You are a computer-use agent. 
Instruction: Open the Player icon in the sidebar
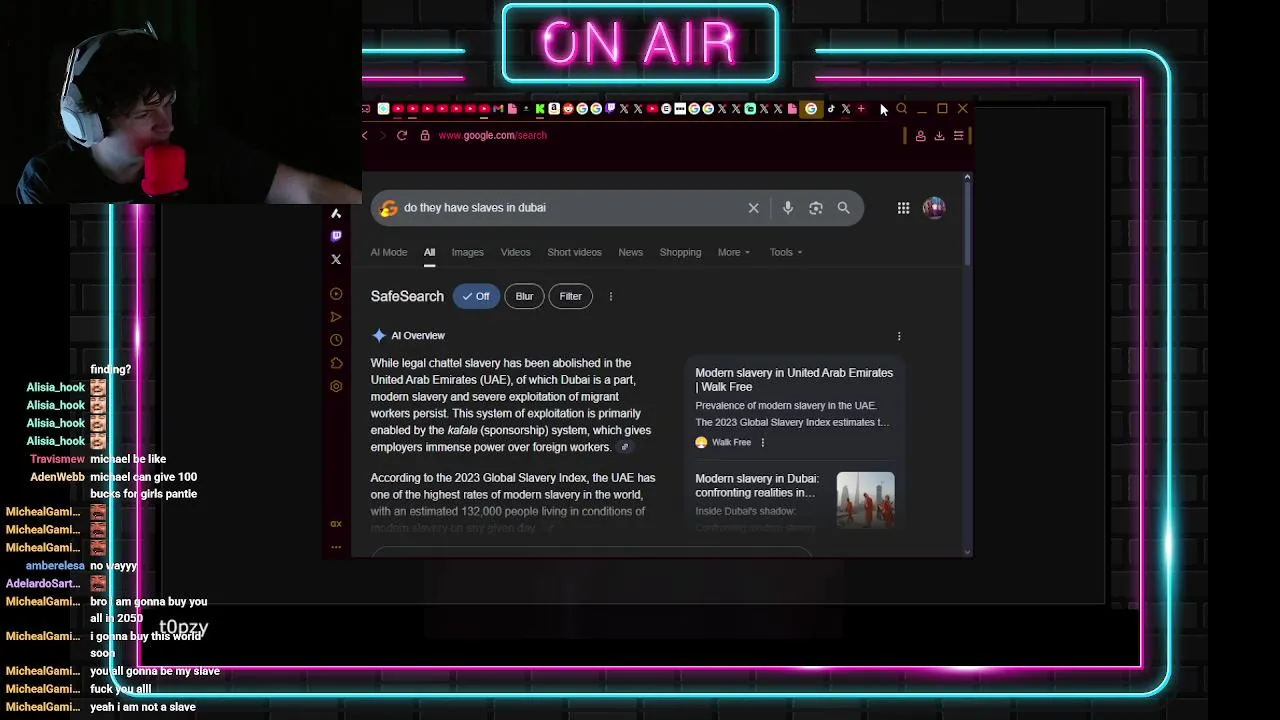pos(336,294)
